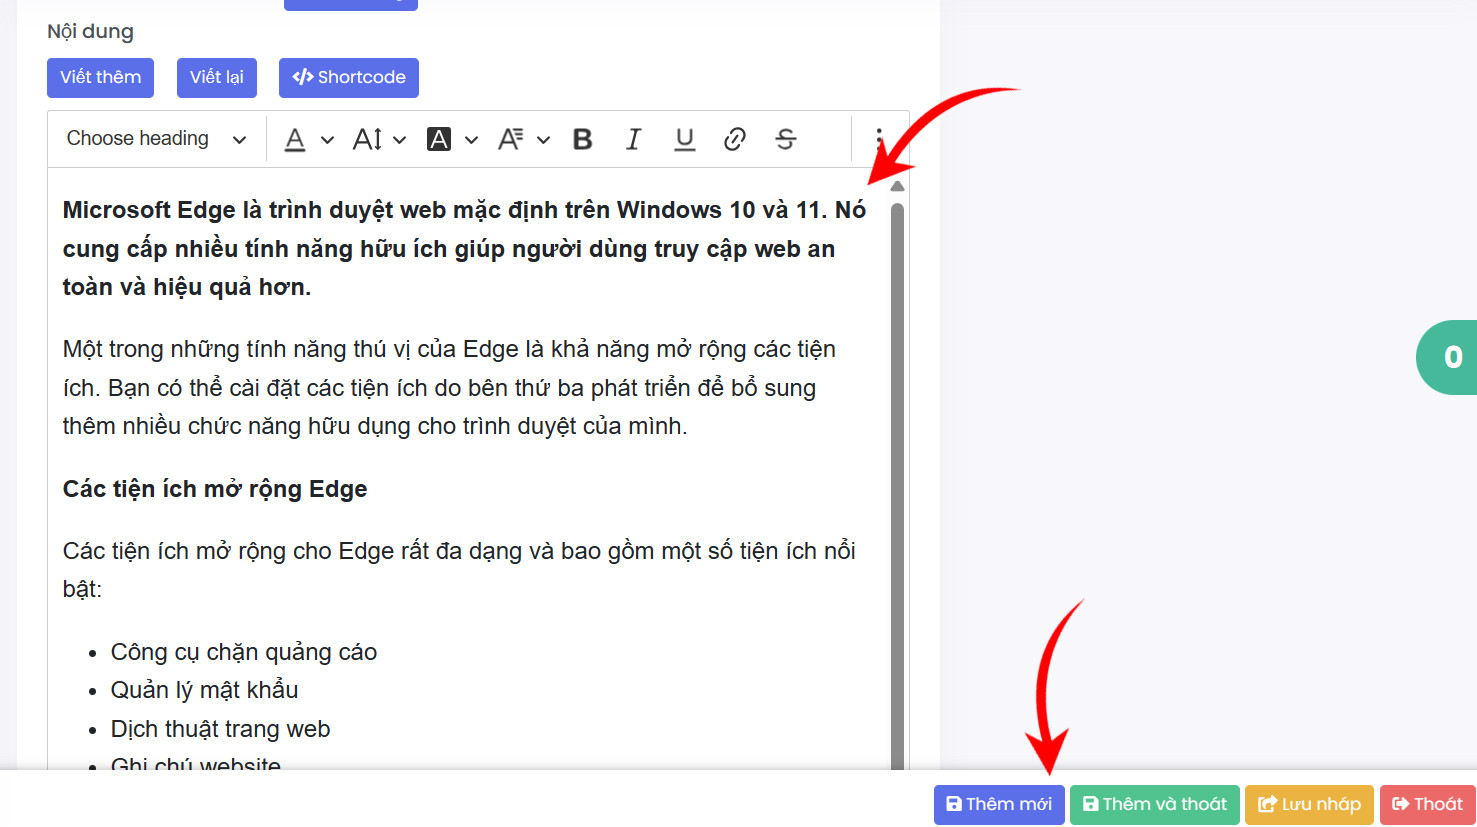Image resolution: width=1477 pixels, height=827 pixels.
Task: Expand the background color dropdown arrow
Action: [x=471, y=140]
